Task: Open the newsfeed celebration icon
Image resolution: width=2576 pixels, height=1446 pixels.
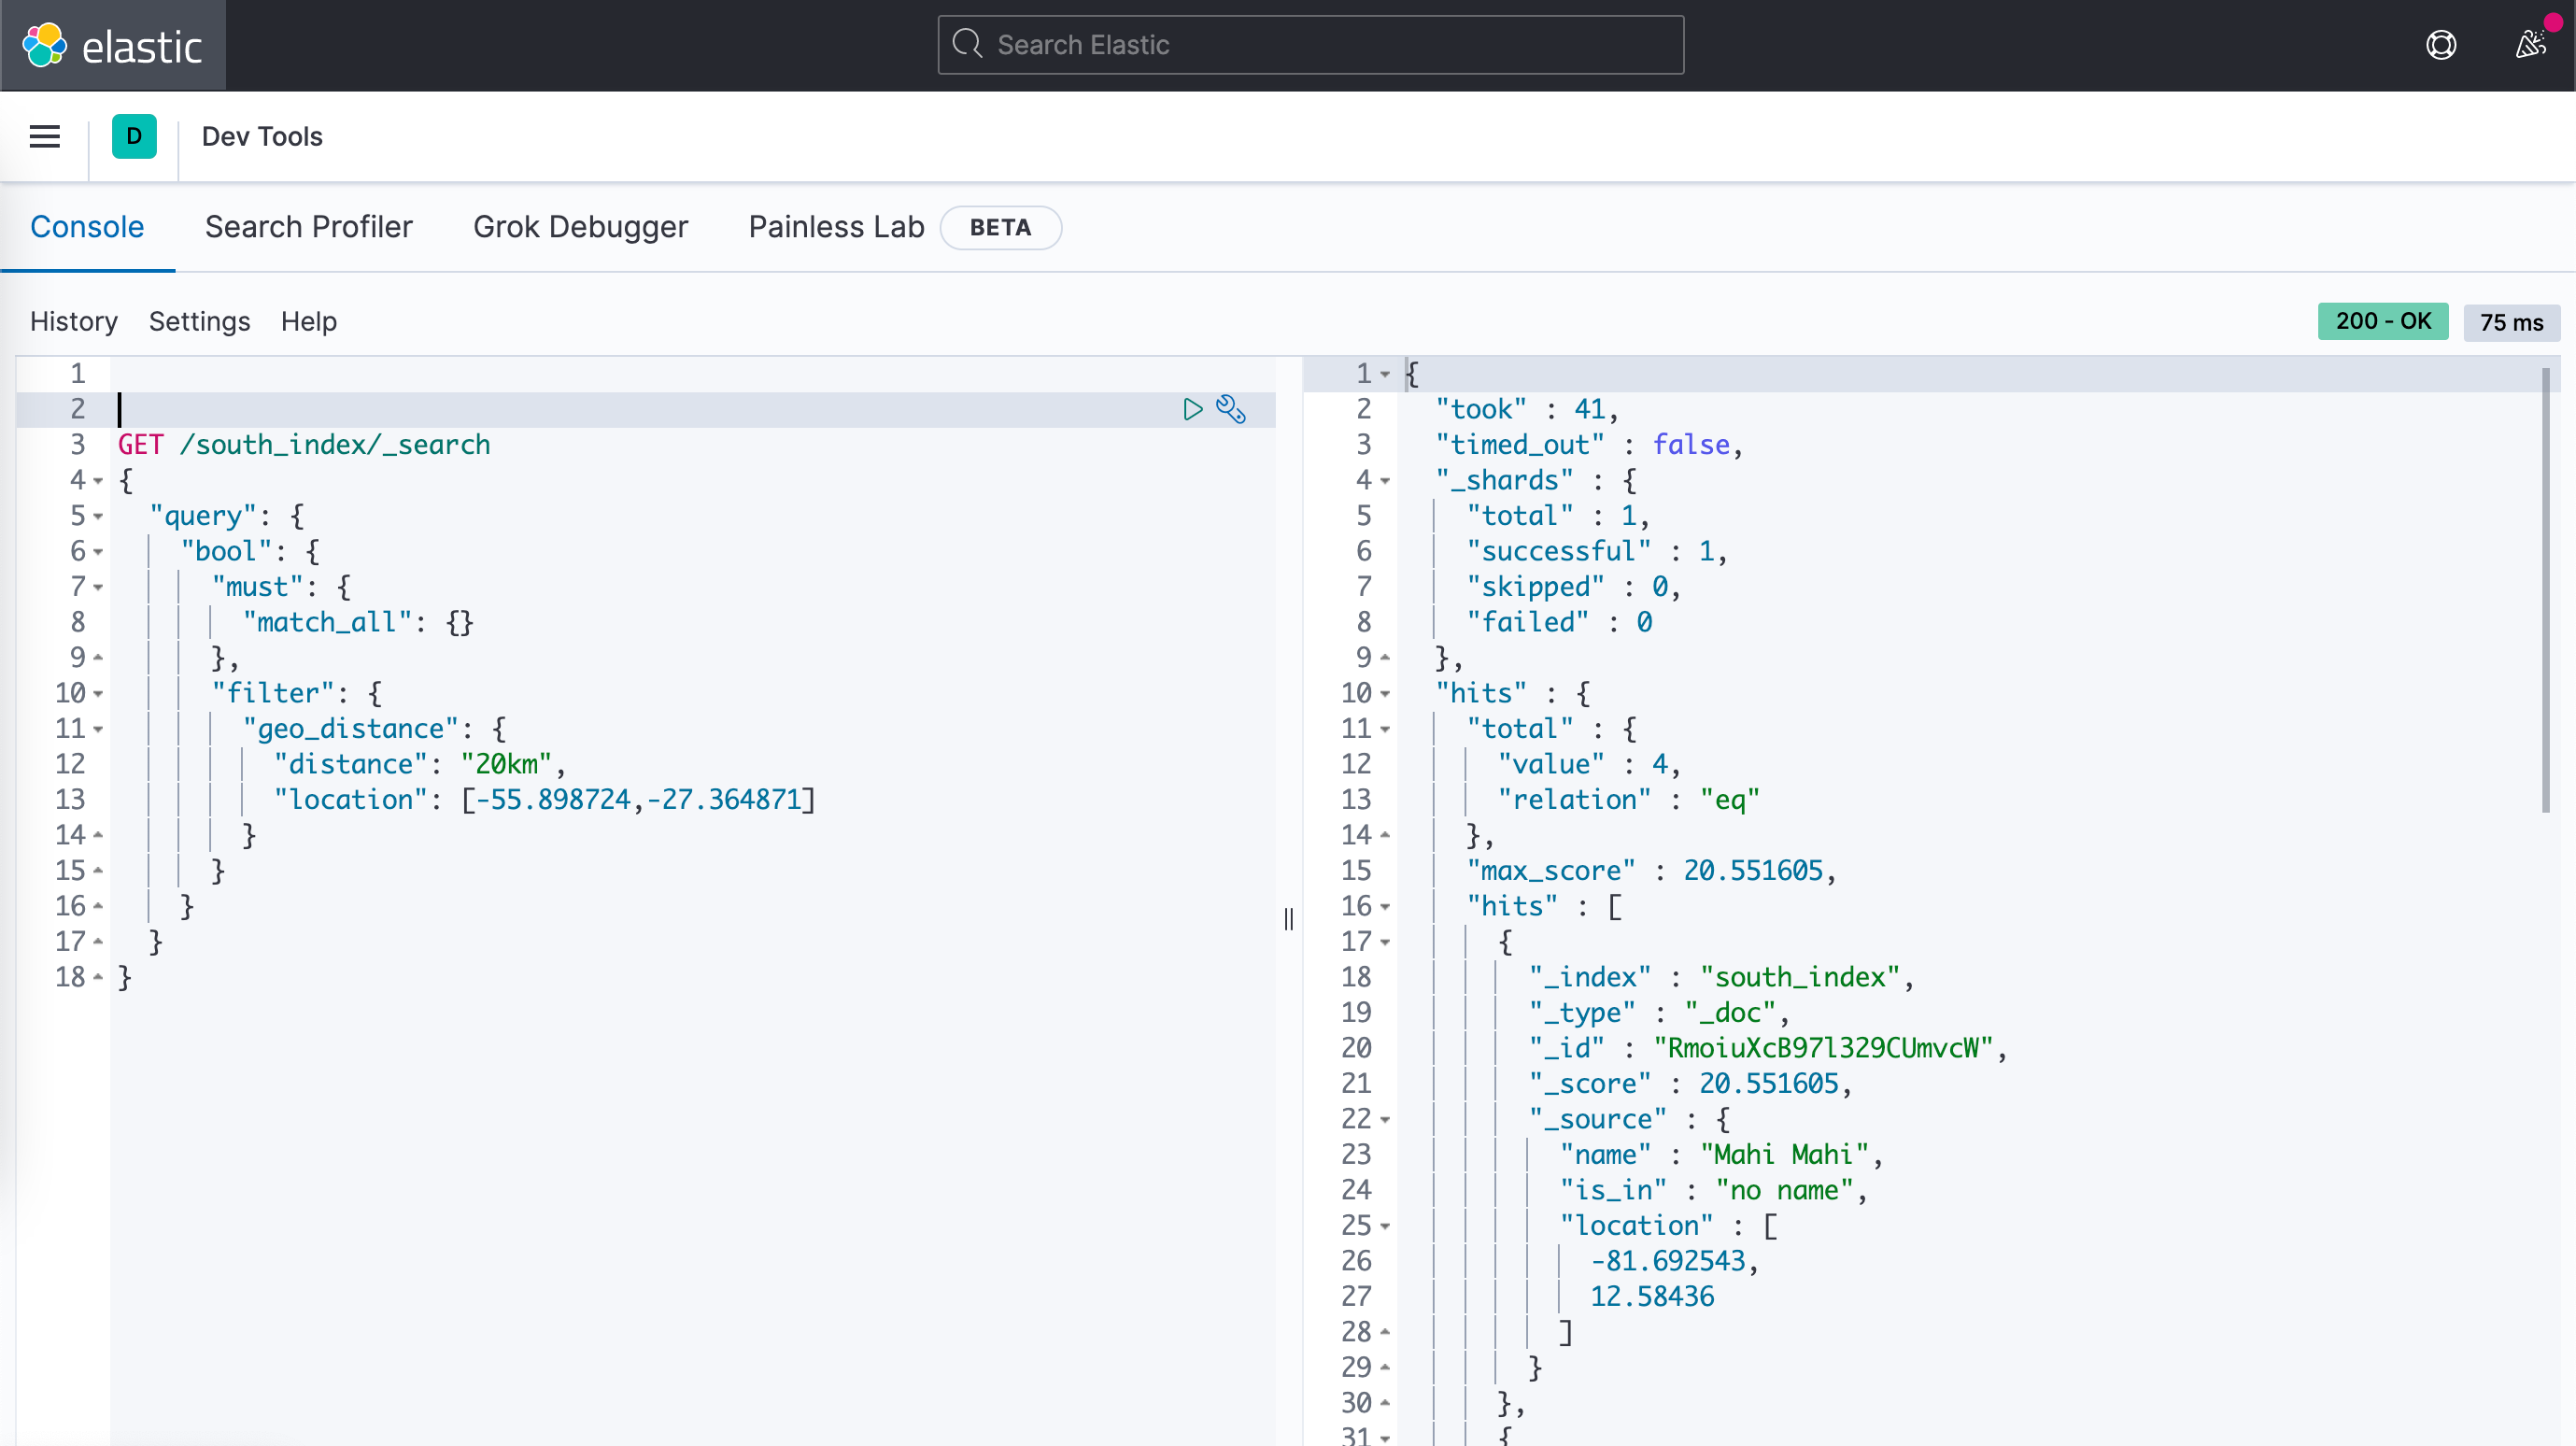Action: point(2531,45)
